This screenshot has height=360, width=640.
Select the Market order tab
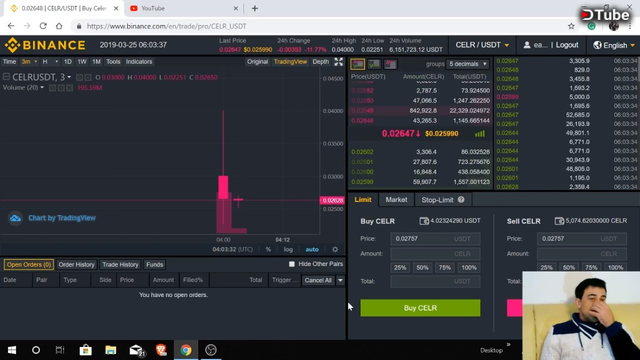(x=396, y=200)
